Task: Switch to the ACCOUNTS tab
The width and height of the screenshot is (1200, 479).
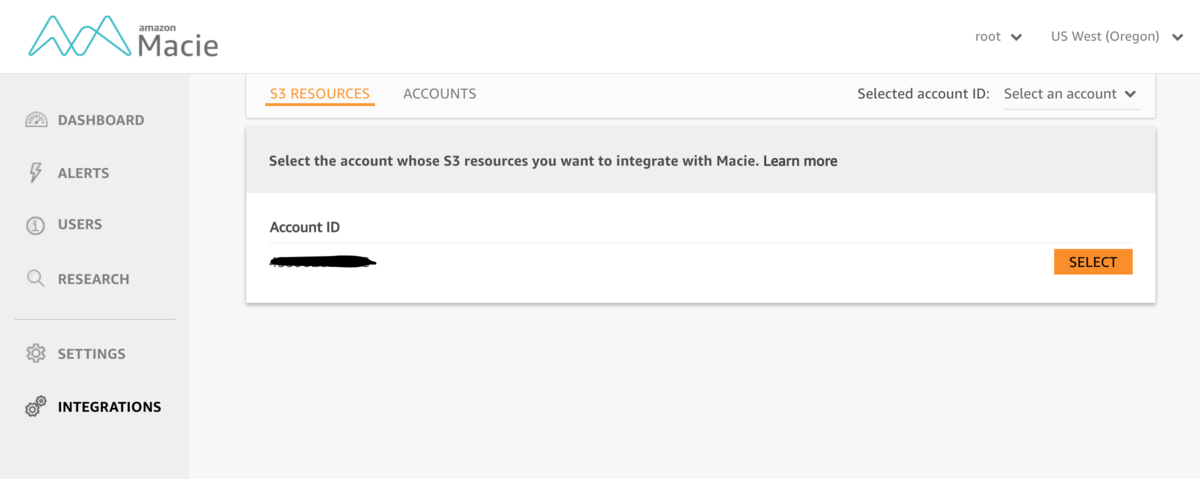Action: pos(439,94)
